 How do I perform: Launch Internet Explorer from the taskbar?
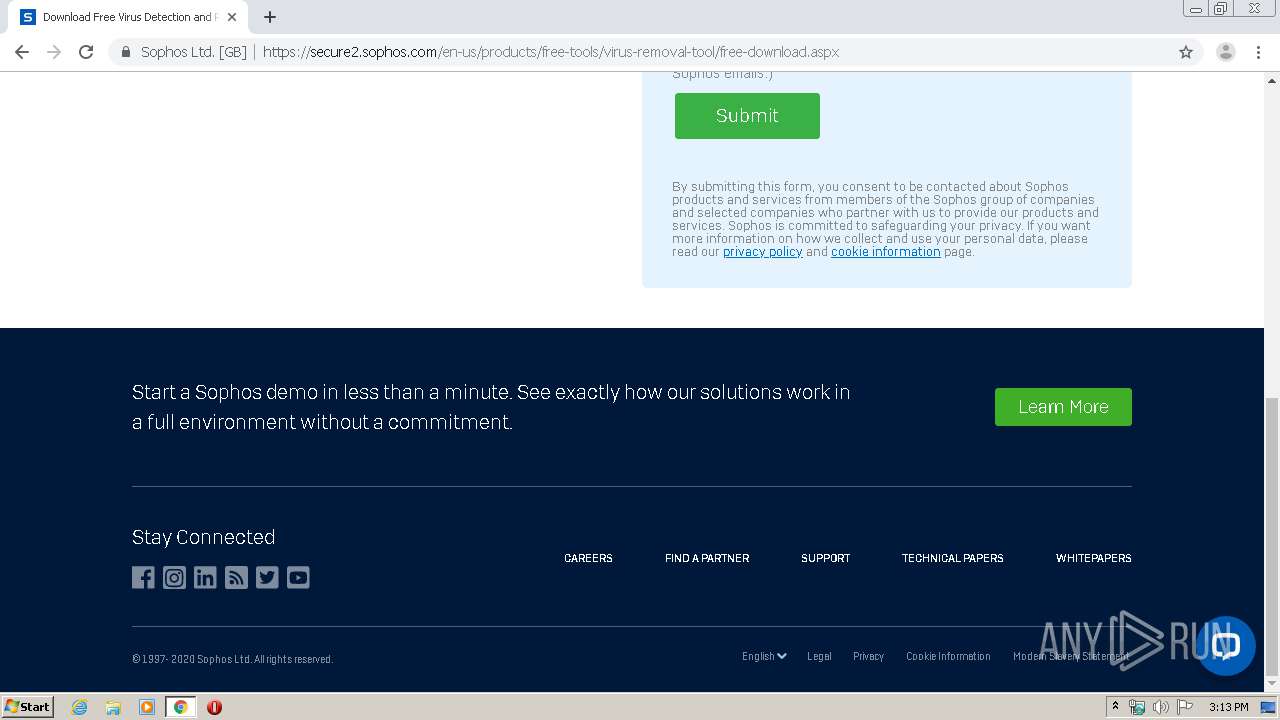(x=80, y=707)
